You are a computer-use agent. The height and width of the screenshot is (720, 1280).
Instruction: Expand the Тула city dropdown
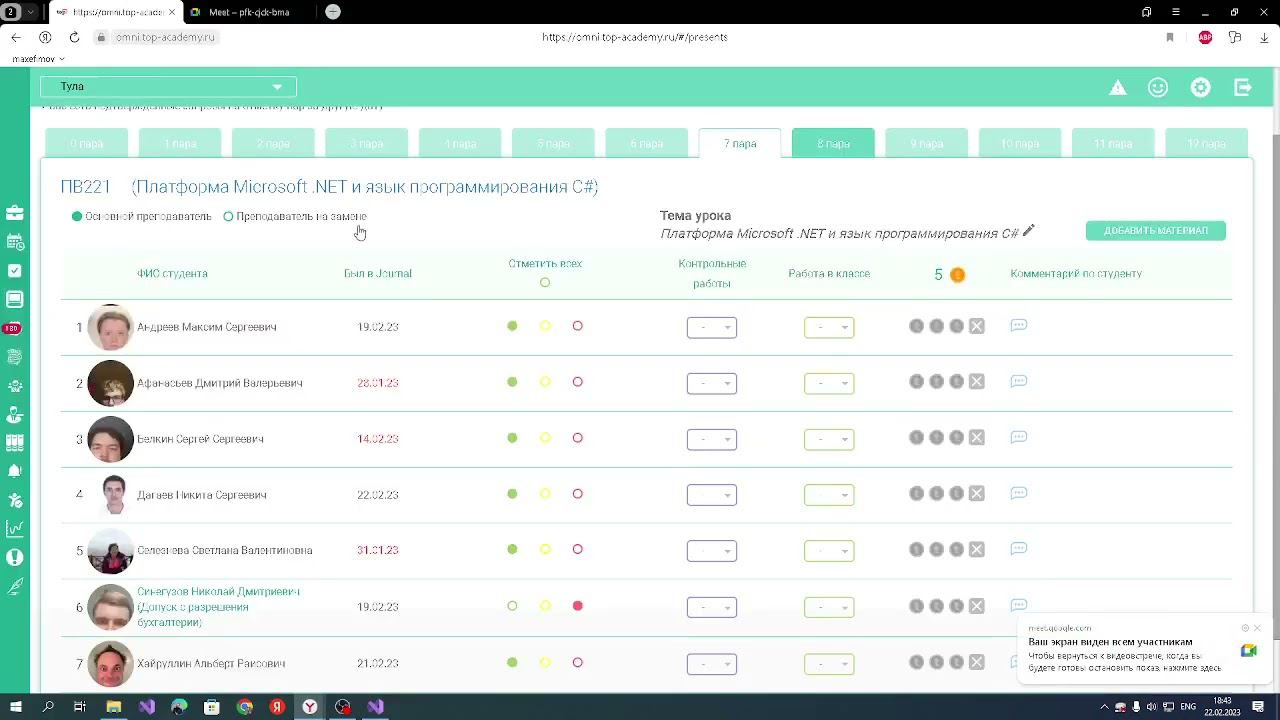tap(168, 87)
